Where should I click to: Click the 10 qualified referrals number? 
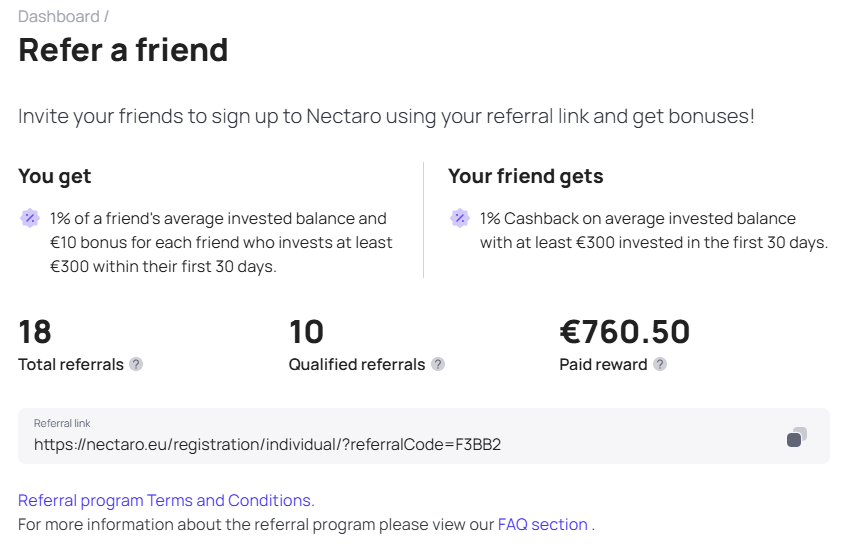pos(306,331)
